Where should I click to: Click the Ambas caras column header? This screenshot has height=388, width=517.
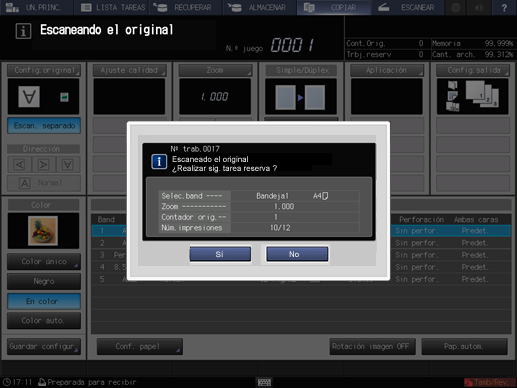476,219
